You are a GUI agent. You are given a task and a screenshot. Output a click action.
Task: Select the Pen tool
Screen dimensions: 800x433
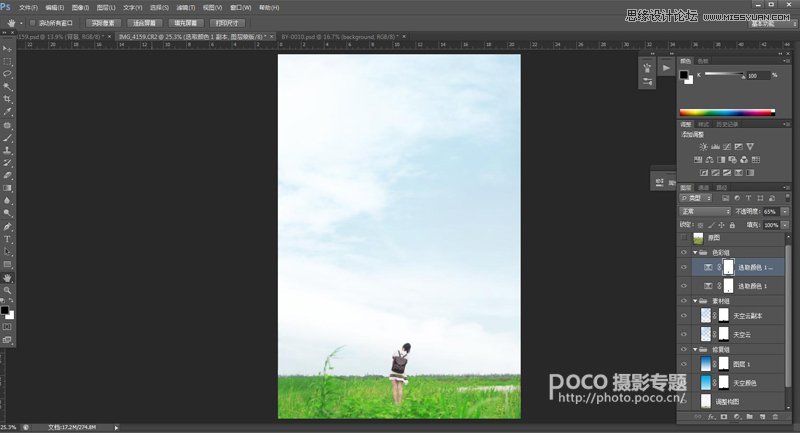tap(7, 226)
